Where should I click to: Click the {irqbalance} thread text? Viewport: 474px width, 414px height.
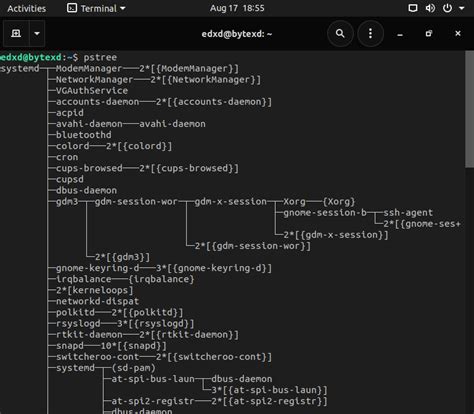[161, 279]
